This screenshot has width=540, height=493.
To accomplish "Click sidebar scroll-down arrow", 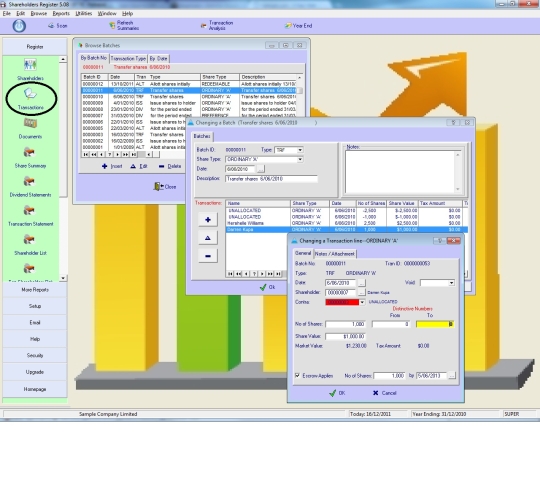I will pyautogui.click(x=63, y=278).
